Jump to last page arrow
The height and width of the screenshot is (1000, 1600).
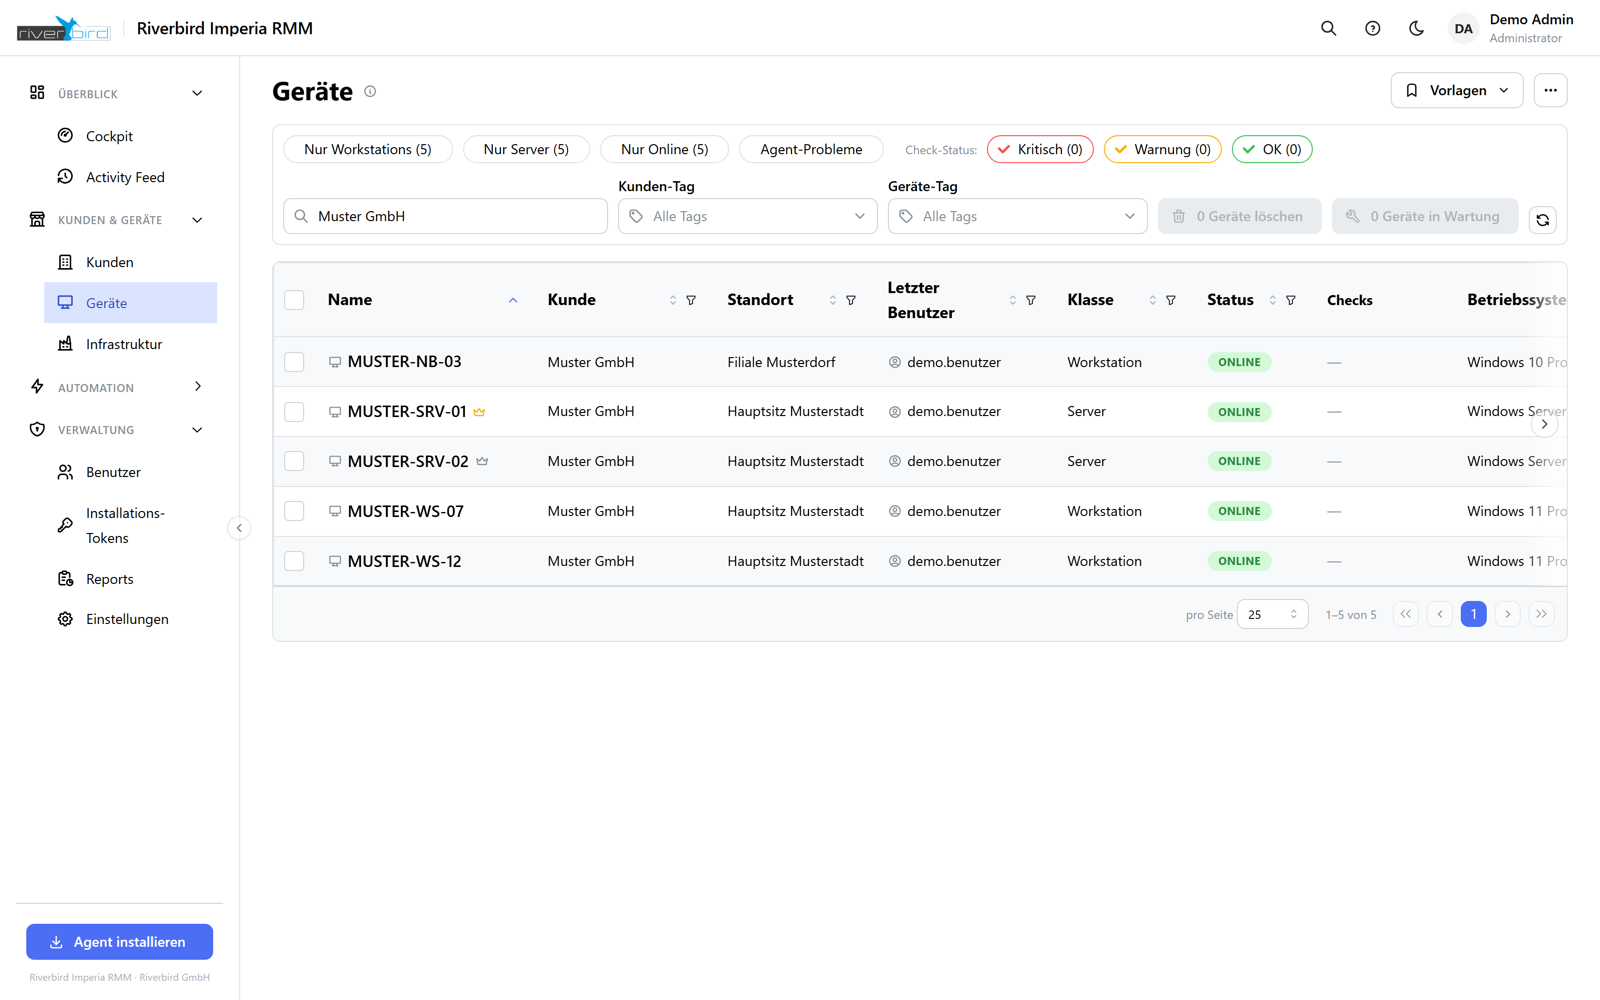click(x=1541, y=614)
